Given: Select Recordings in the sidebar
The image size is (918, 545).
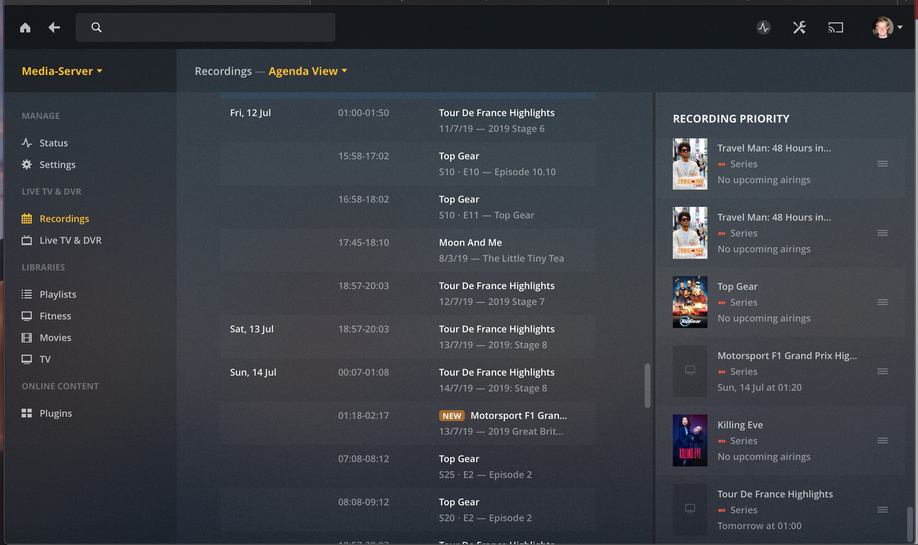Looking at the screenshot, I should click(64, 218).
